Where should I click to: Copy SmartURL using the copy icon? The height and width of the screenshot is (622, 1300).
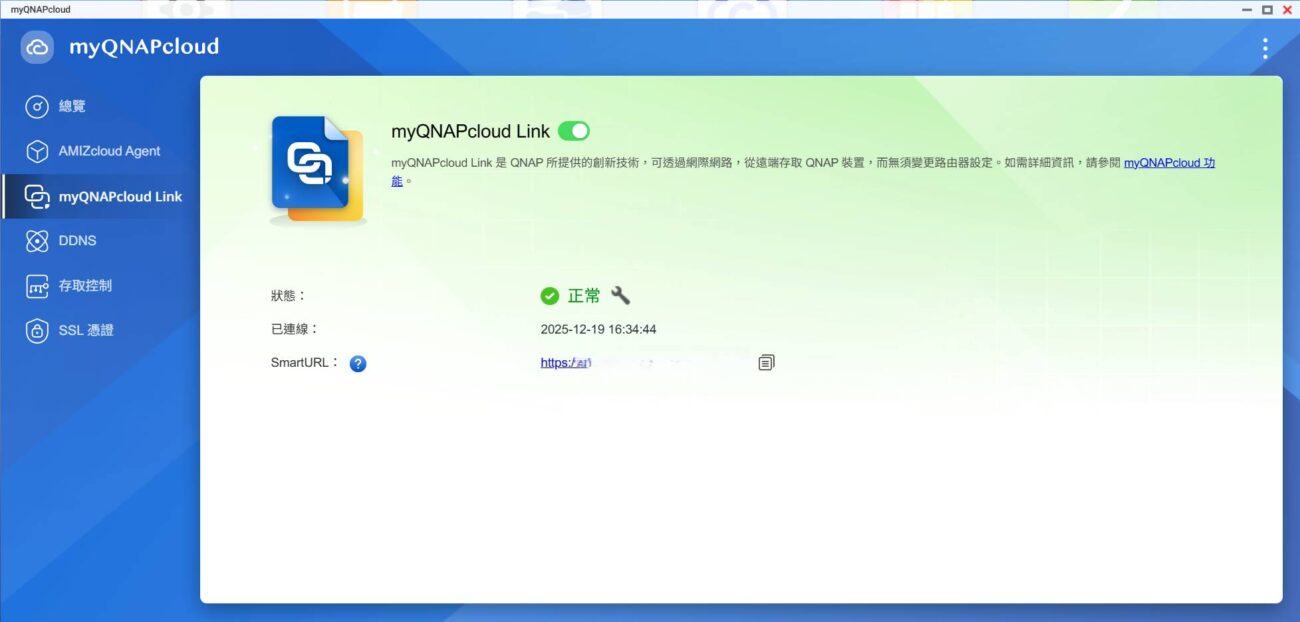(766, 362)
